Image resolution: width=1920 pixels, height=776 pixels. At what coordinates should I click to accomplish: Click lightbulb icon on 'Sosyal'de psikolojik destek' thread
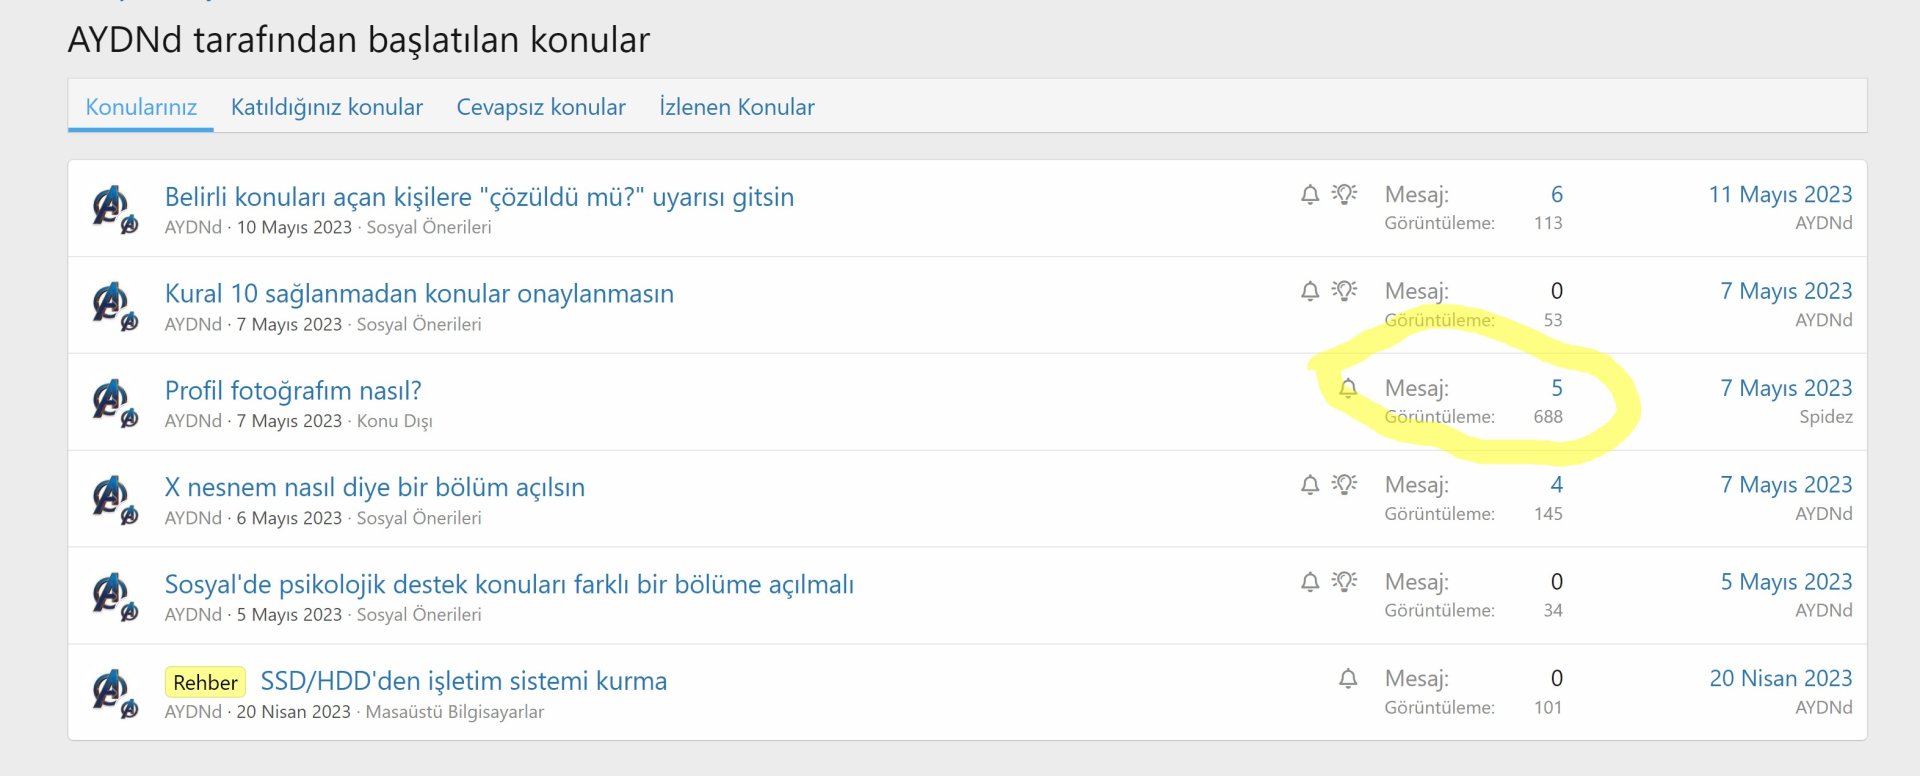(x=1345, y=582)
